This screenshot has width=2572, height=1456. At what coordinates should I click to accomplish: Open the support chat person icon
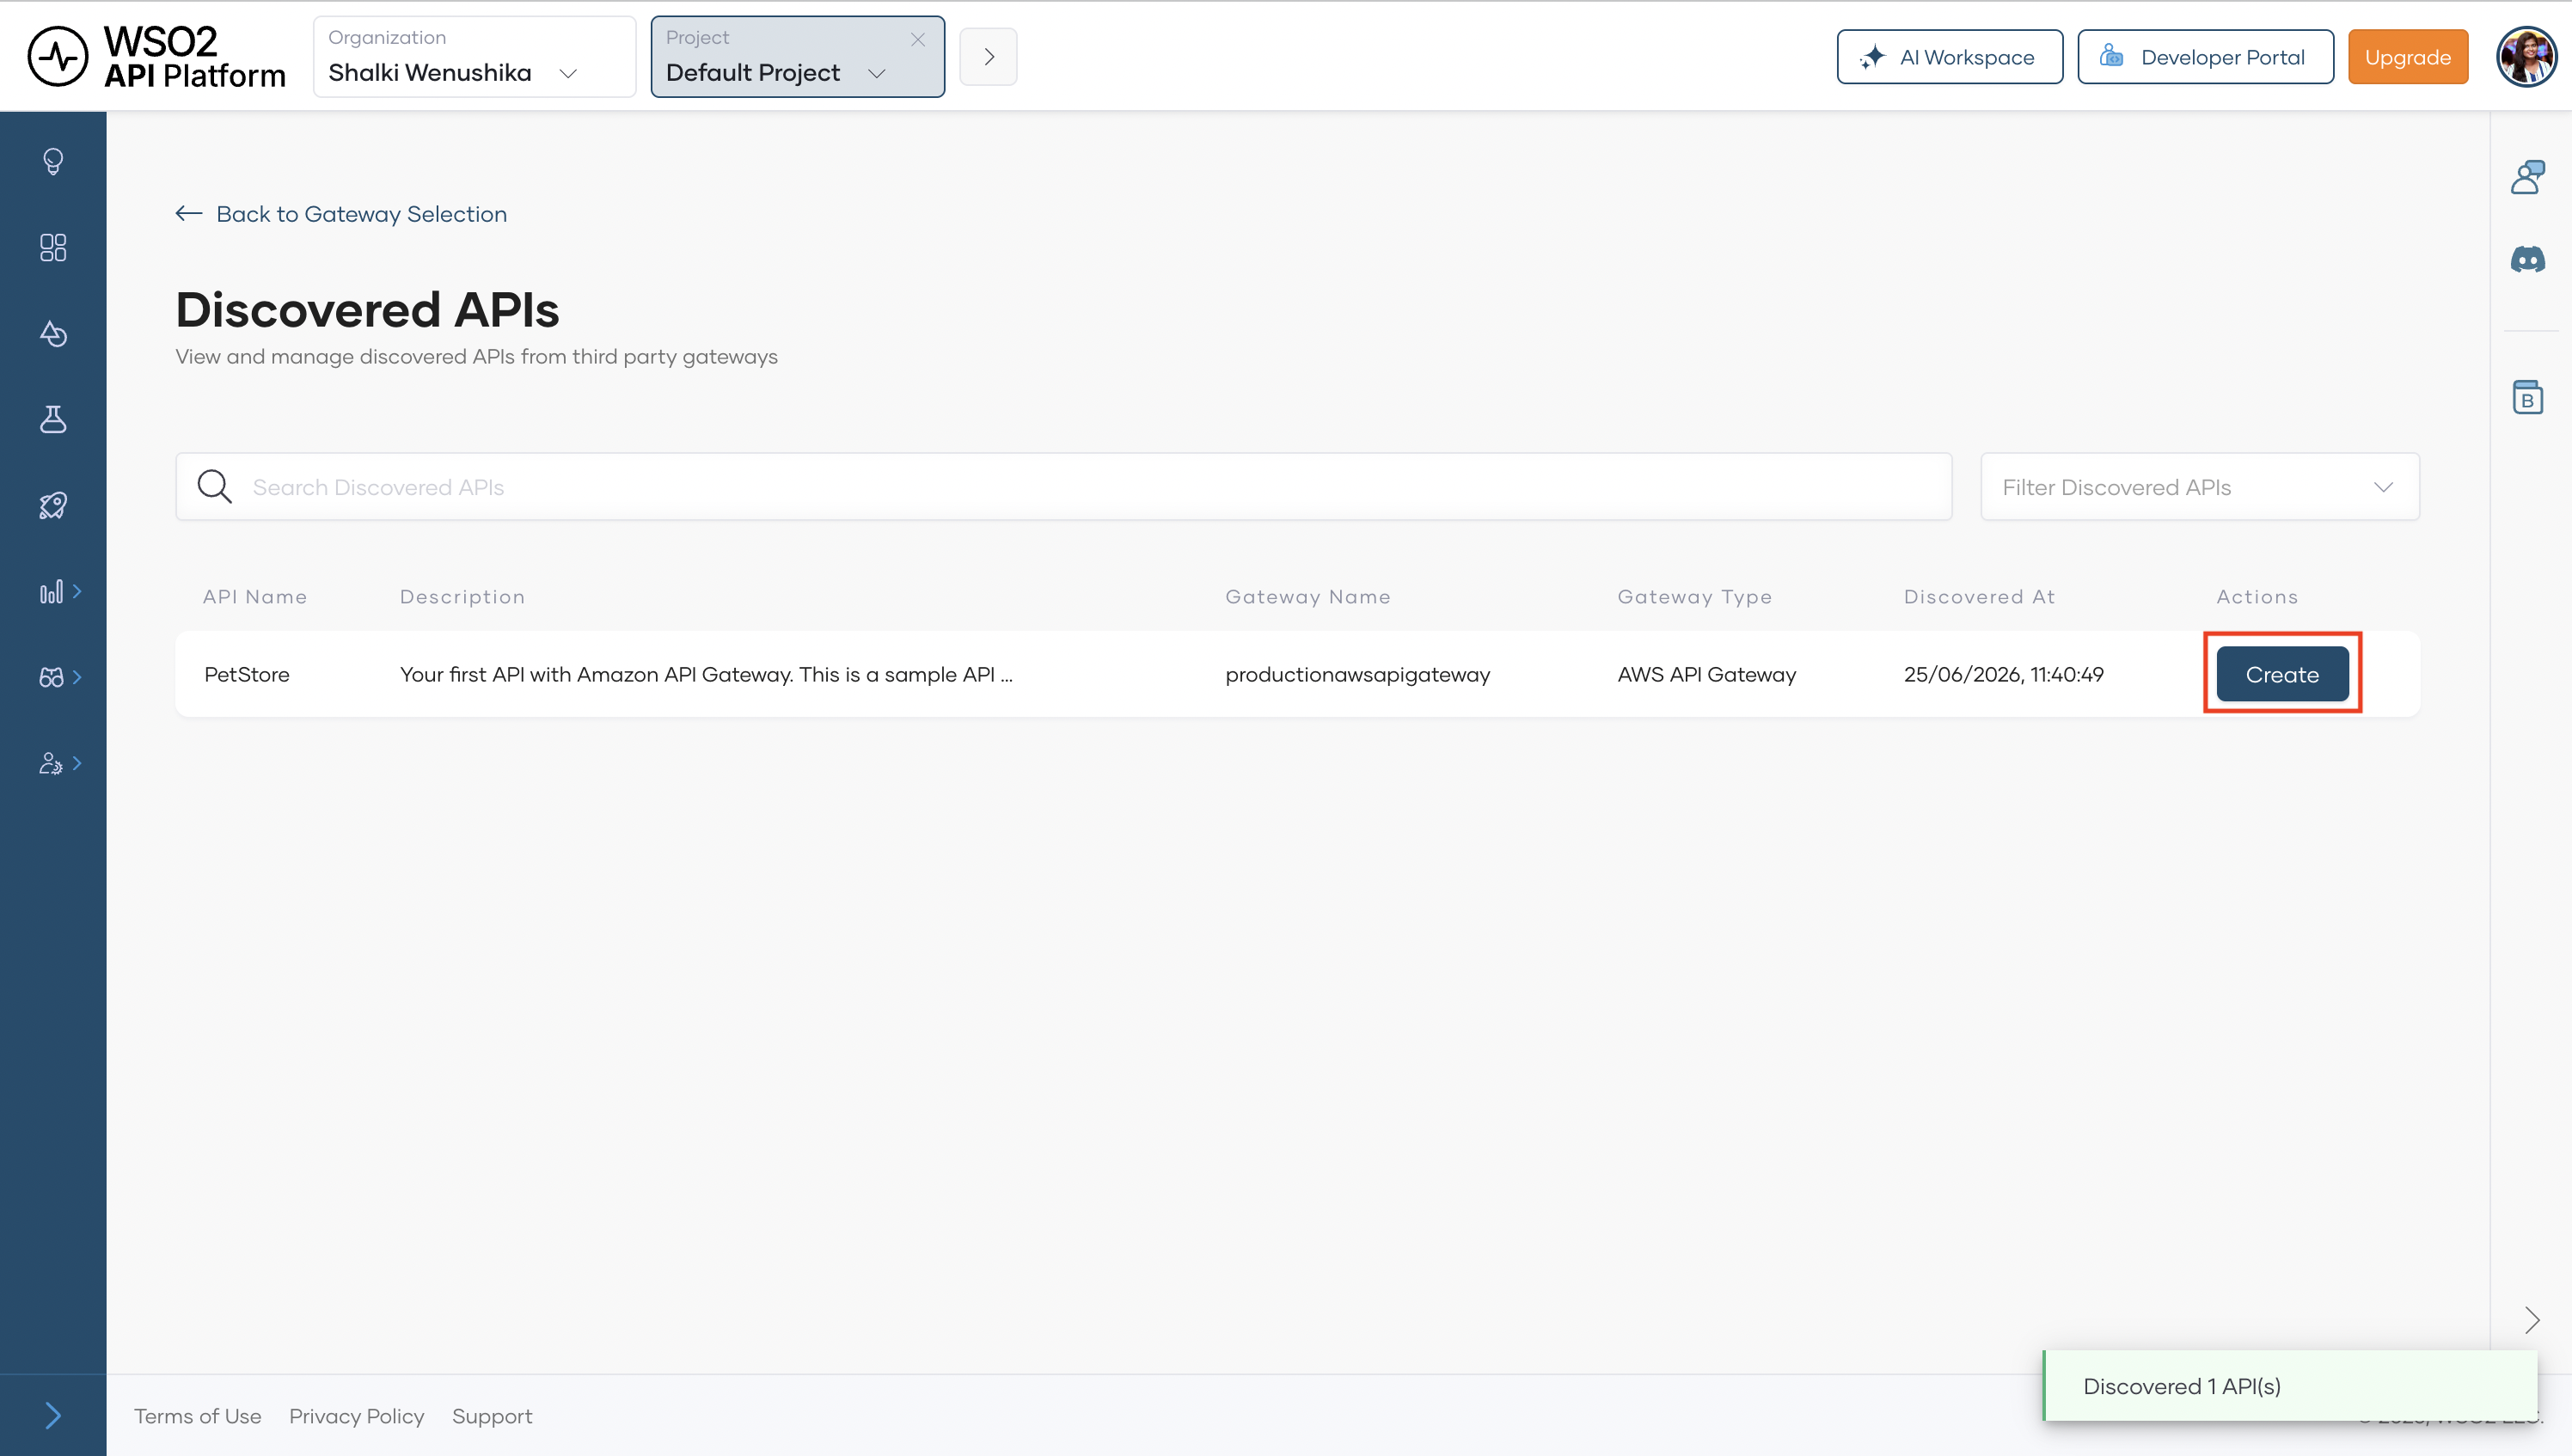point(2527,177)
